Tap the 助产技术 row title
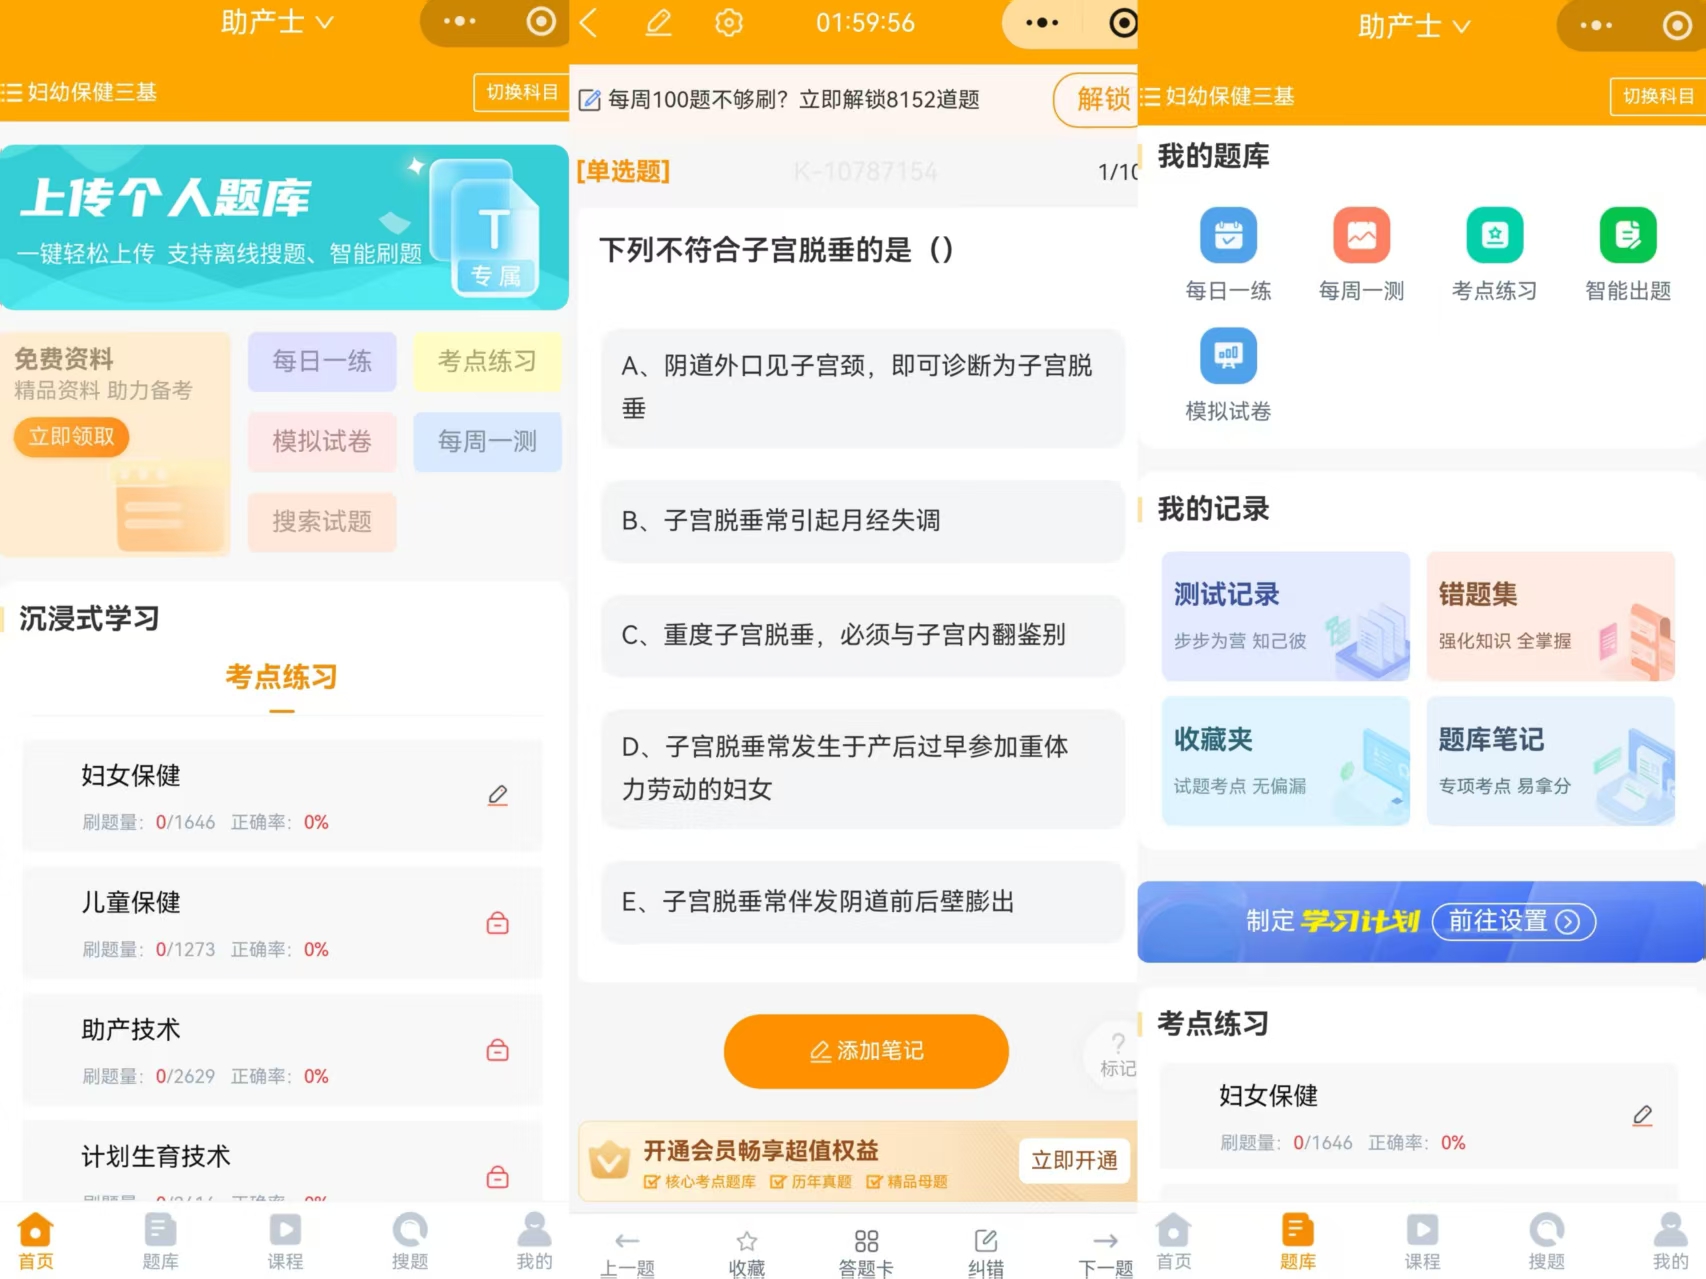This screenshot has width=1706, height=1279. point(131,1029)
